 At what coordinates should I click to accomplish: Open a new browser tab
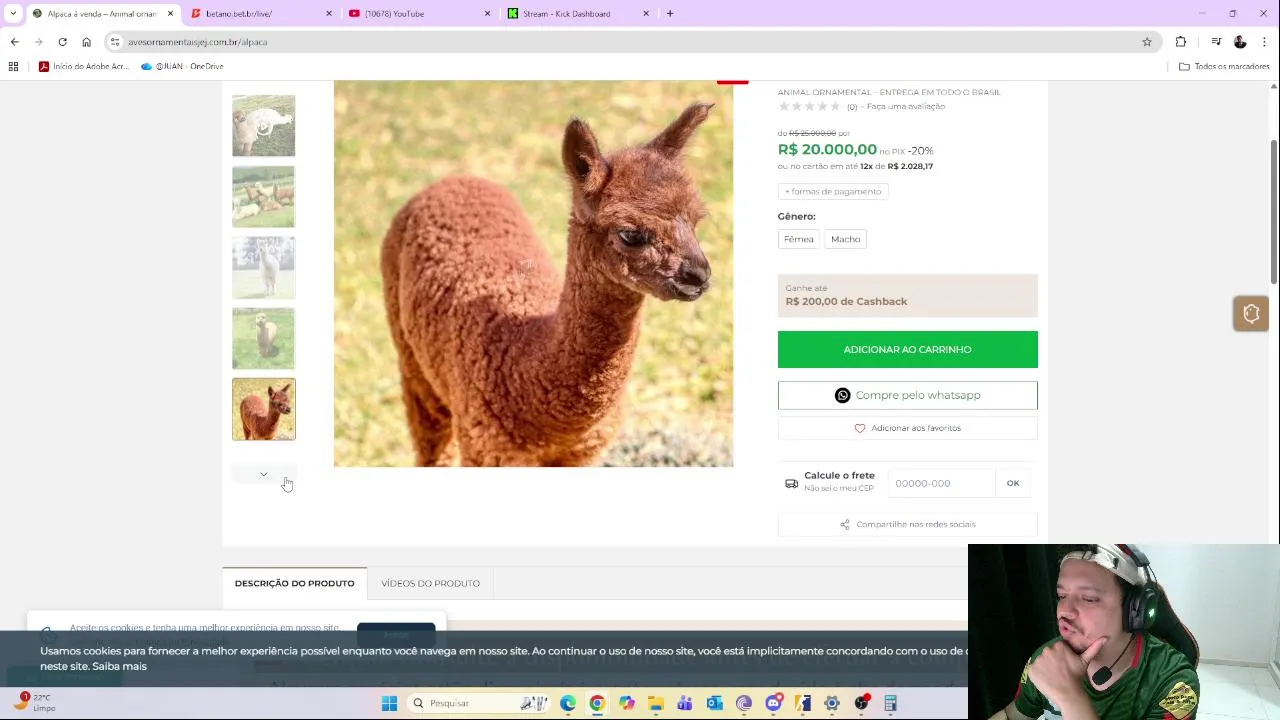click(670, 13)
